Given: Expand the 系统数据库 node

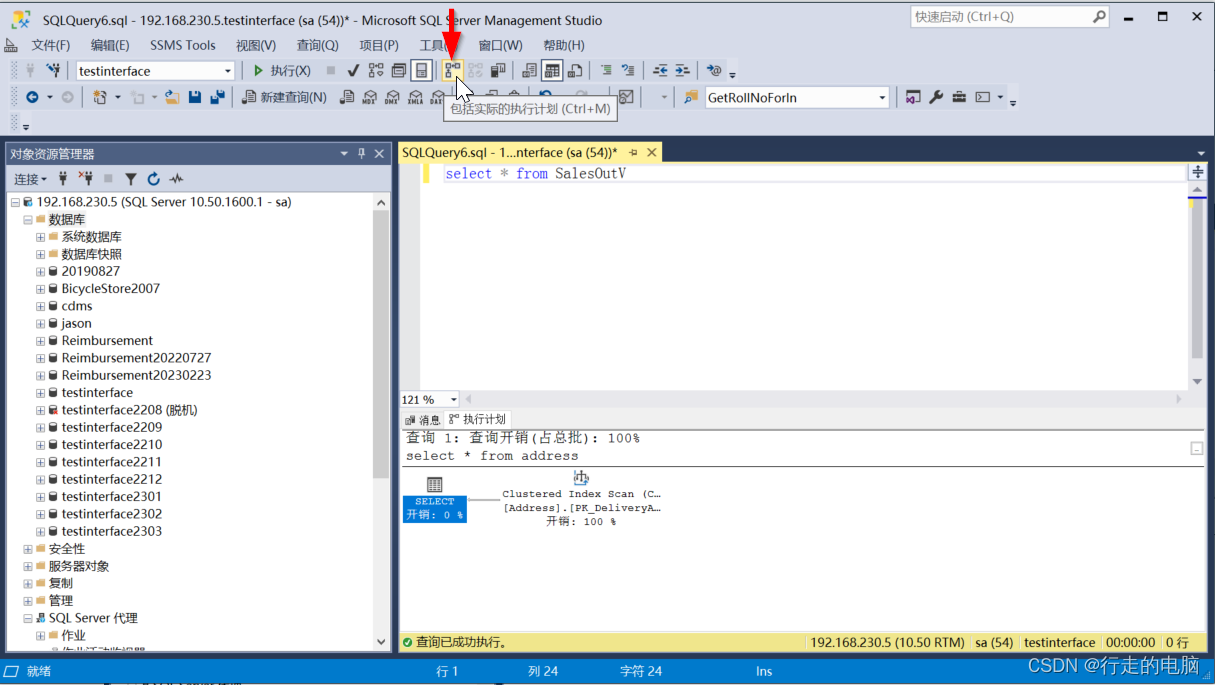Looking at the screenshot, I should (41, 237).
